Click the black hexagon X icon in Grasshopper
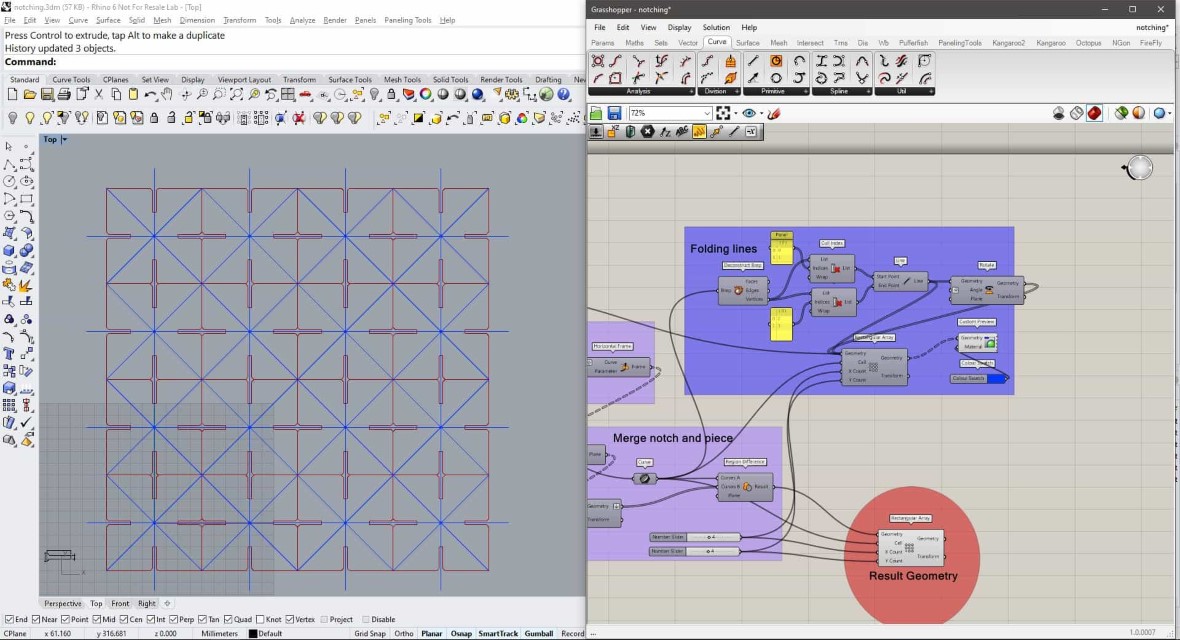This screenshot has width=1180, height=640. pos(647,132)
